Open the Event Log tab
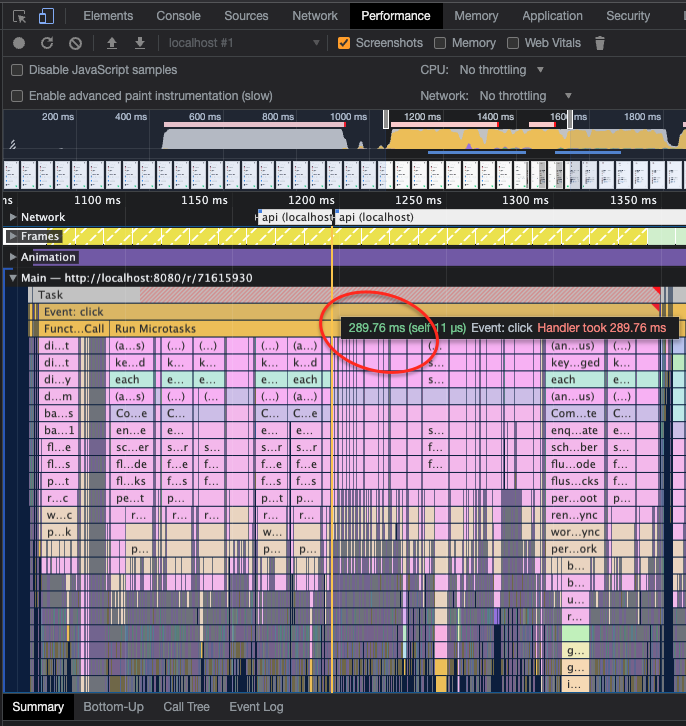This screenshot has height=726, width=686. pos(256,707)
